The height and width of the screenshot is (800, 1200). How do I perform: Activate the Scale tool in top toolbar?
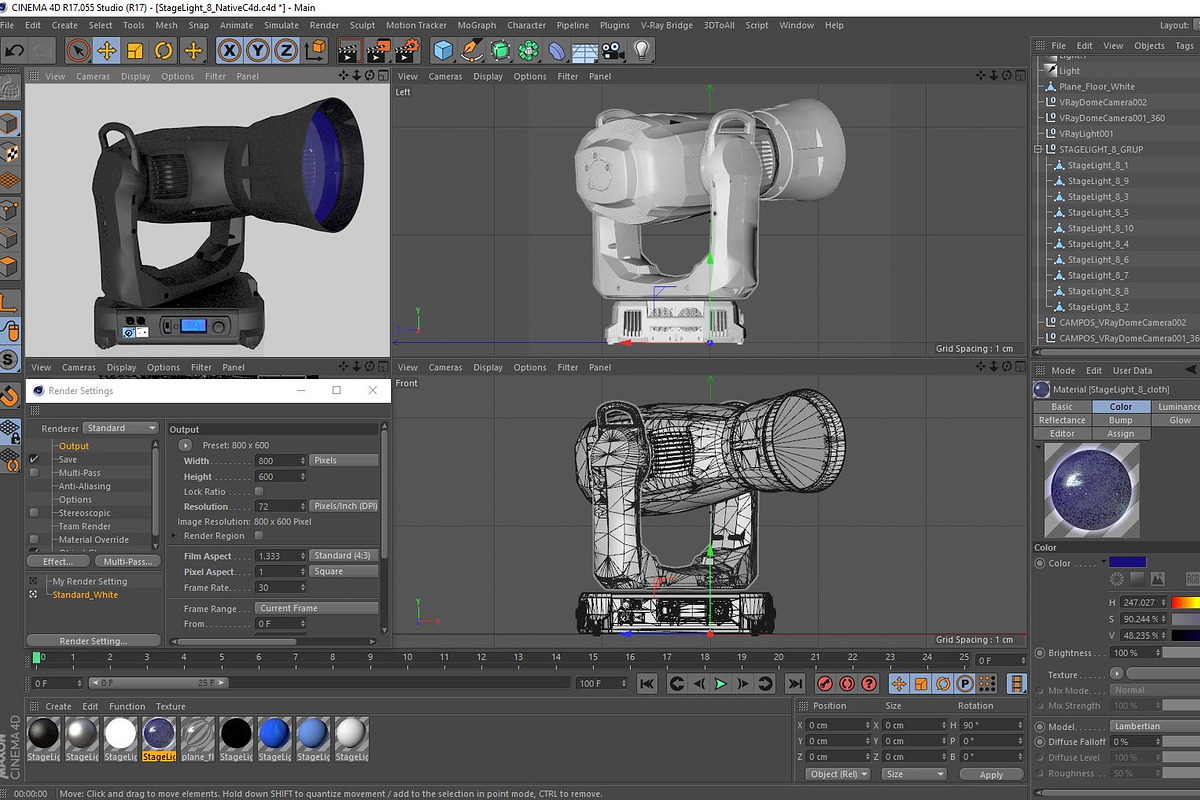point(135,50)
